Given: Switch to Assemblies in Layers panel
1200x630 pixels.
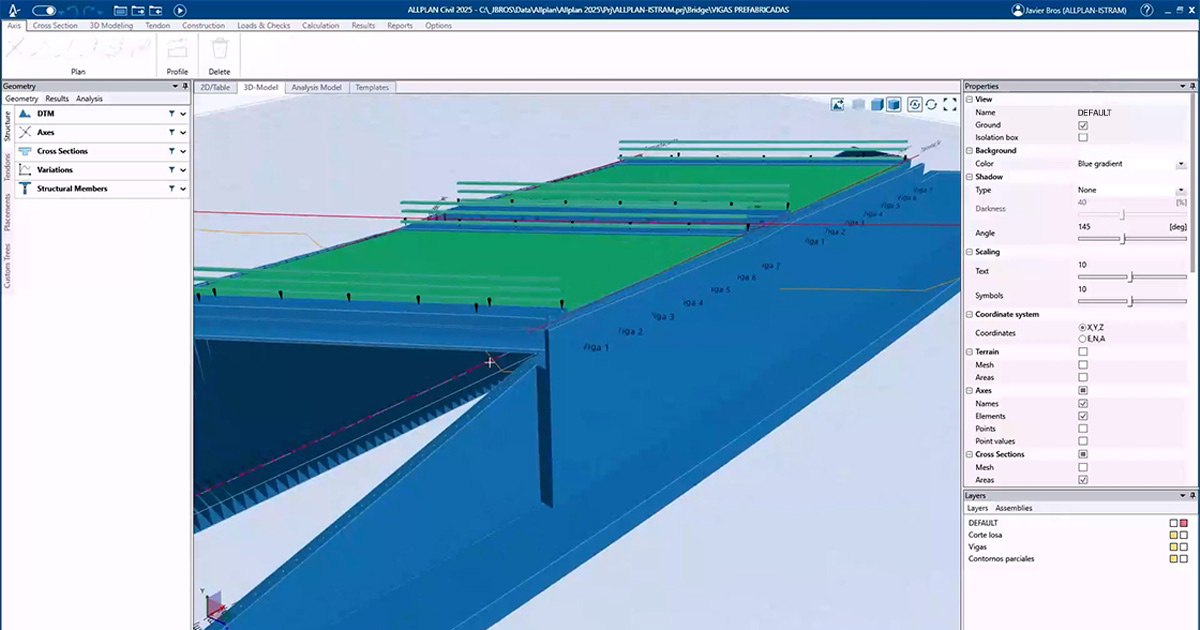Looking at the screenshot, I should (x=1013, y=508).
